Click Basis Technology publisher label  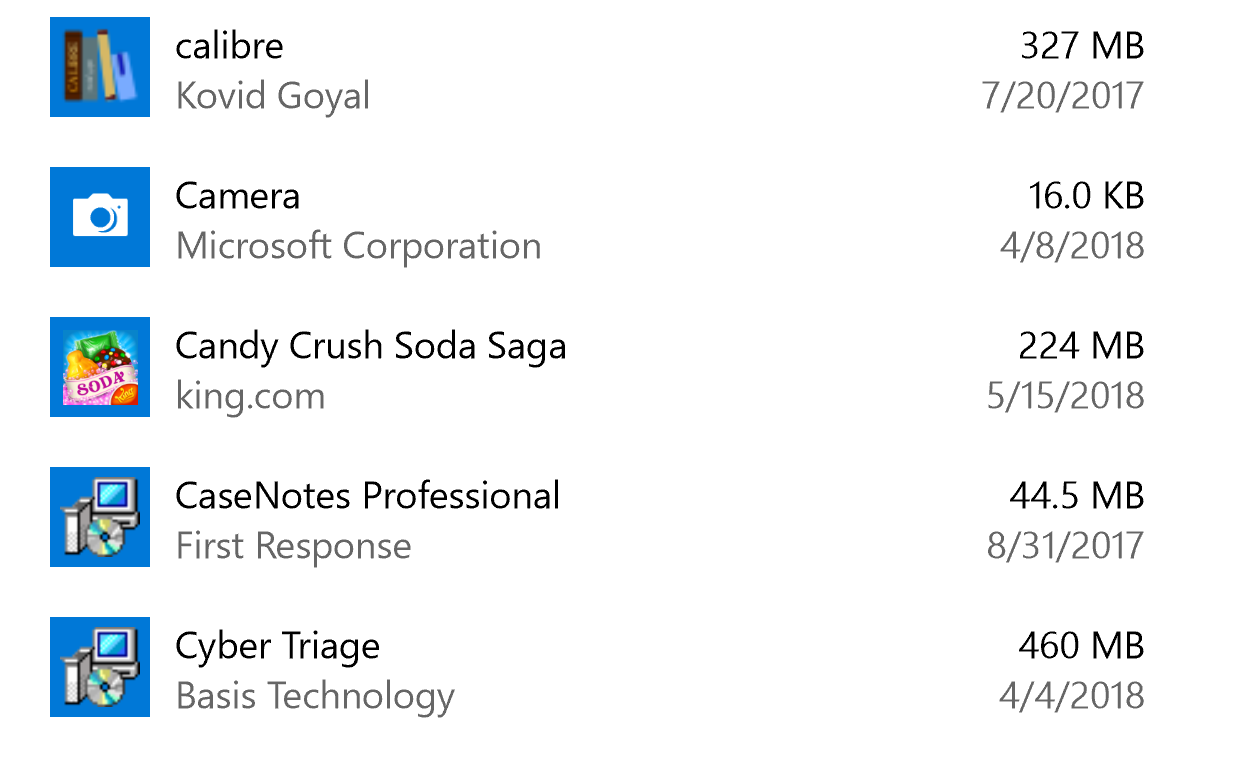pos(315,697)
